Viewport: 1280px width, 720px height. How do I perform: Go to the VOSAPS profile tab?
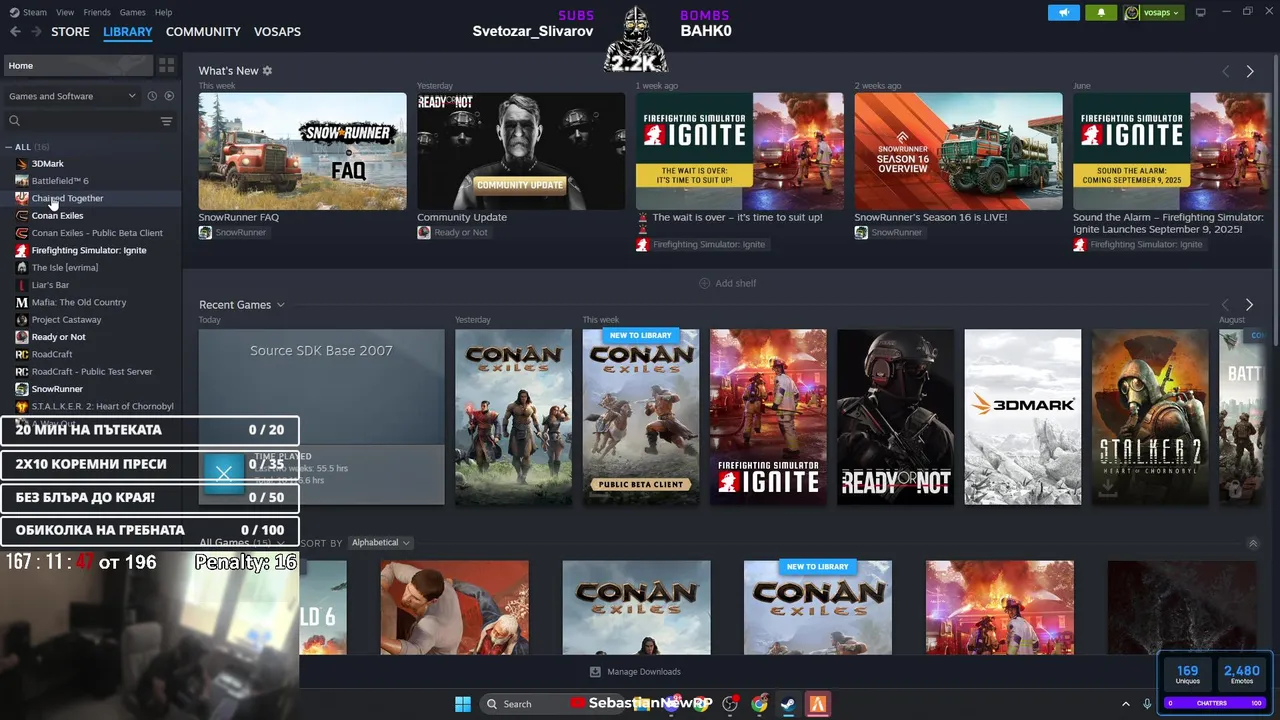pyautogui.click(x=277, y=32)
